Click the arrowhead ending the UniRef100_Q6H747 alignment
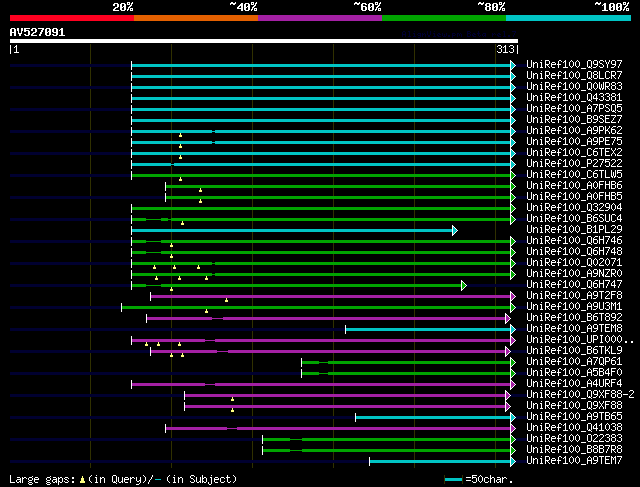 point(464,285)
